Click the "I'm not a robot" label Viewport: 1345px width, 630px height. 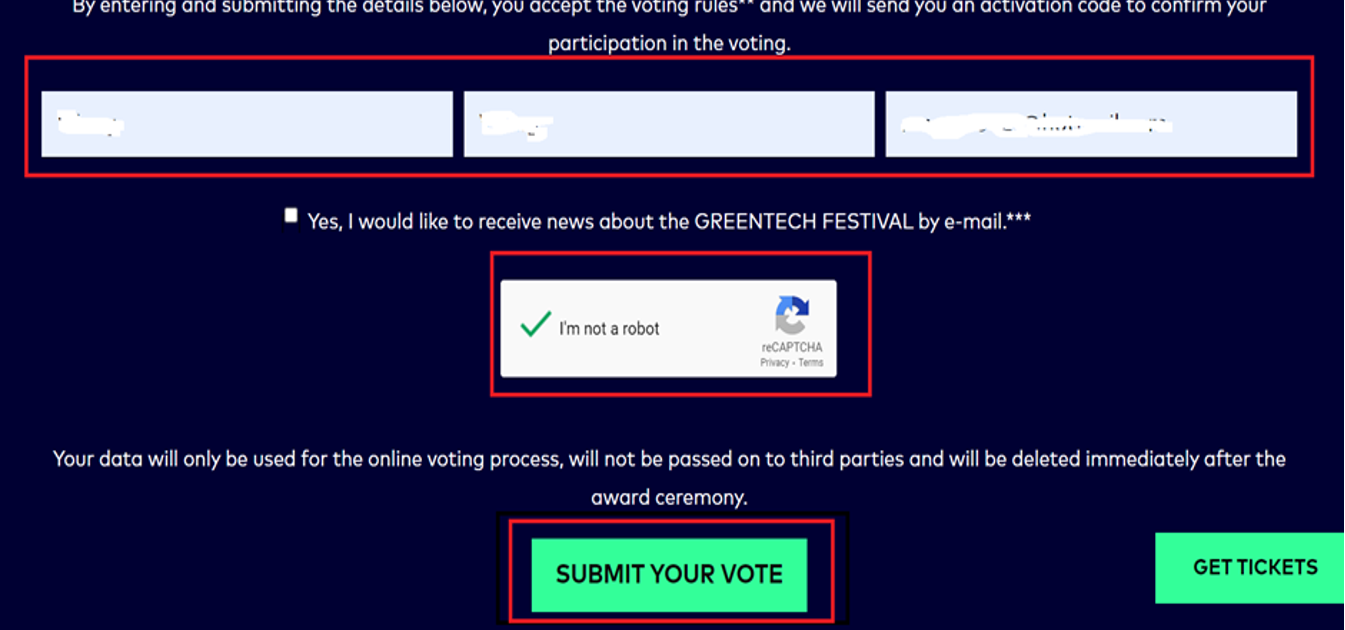(x=609, y=328)
